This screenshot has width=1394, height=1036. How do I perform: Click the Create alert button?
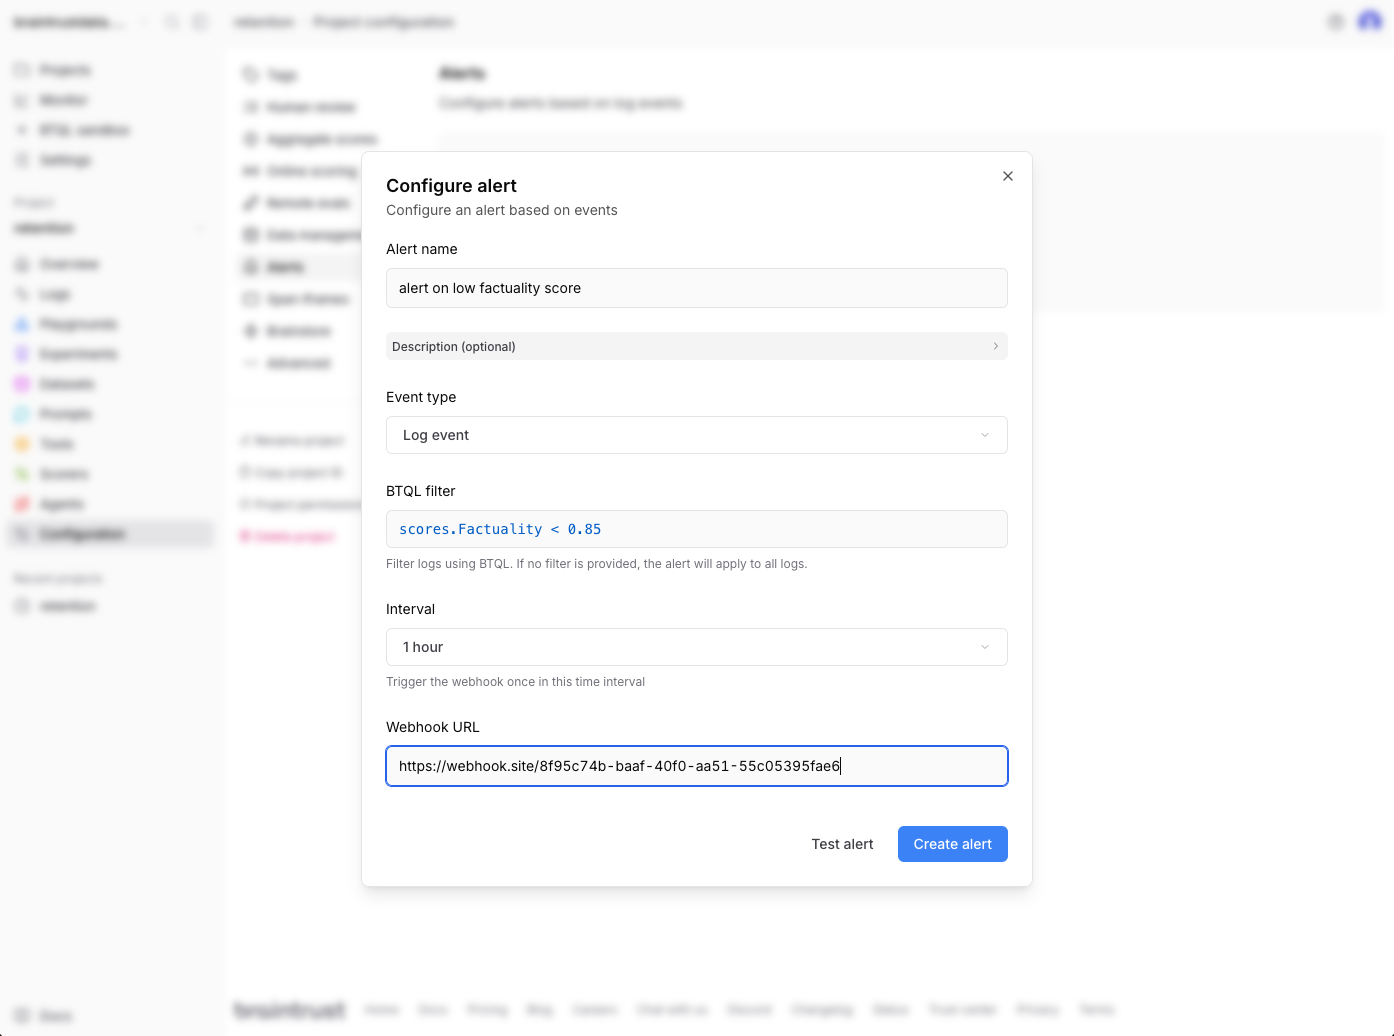952,844
